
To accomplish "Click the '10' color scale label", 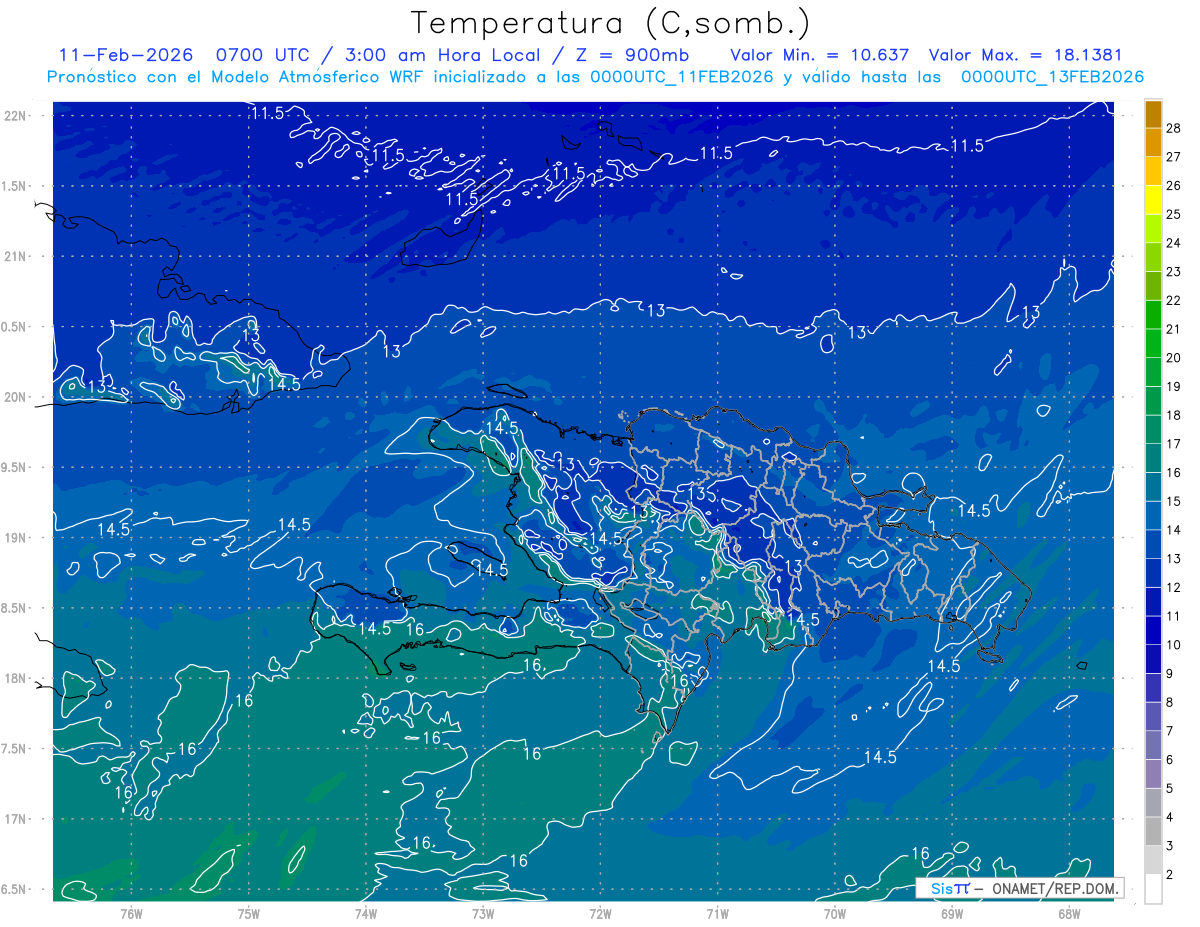I will (1174, 645).
